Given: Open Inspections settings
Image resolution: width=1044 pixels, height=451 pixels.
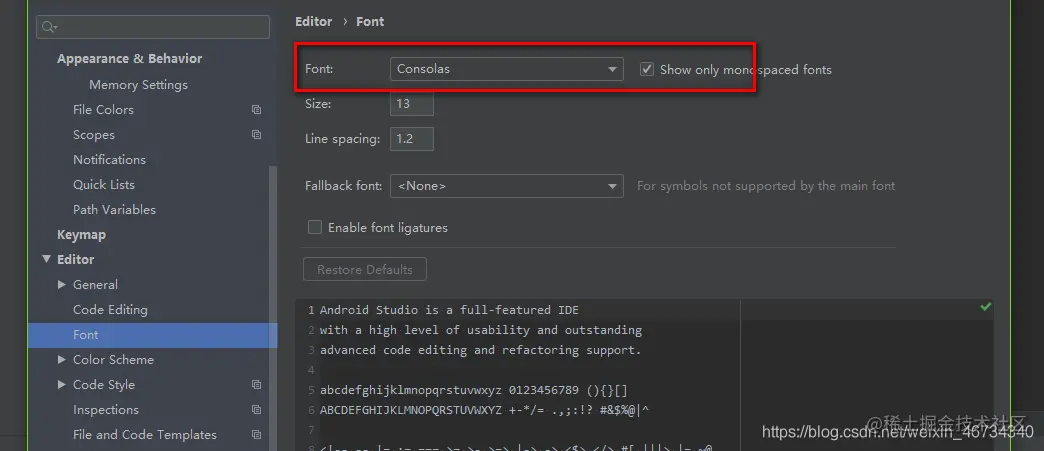Looking at the screenshot, I should tap(106, 410).
